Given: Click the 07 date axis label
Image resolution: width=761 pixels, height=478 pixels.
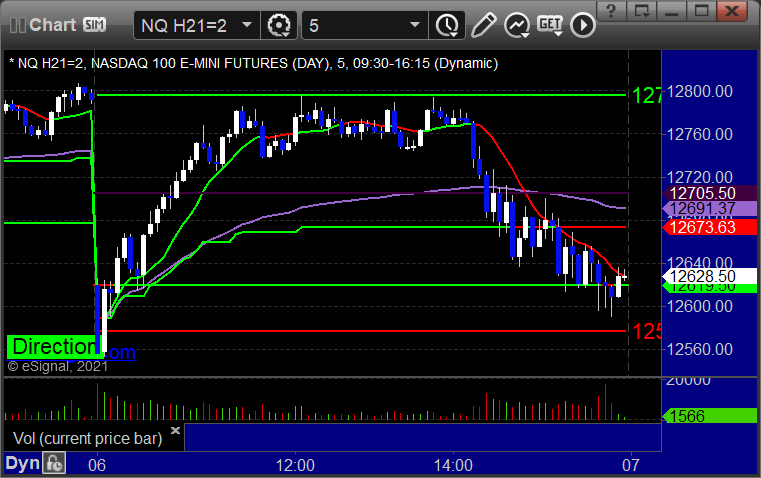Looking at the screenshot, I should (631, 465).
